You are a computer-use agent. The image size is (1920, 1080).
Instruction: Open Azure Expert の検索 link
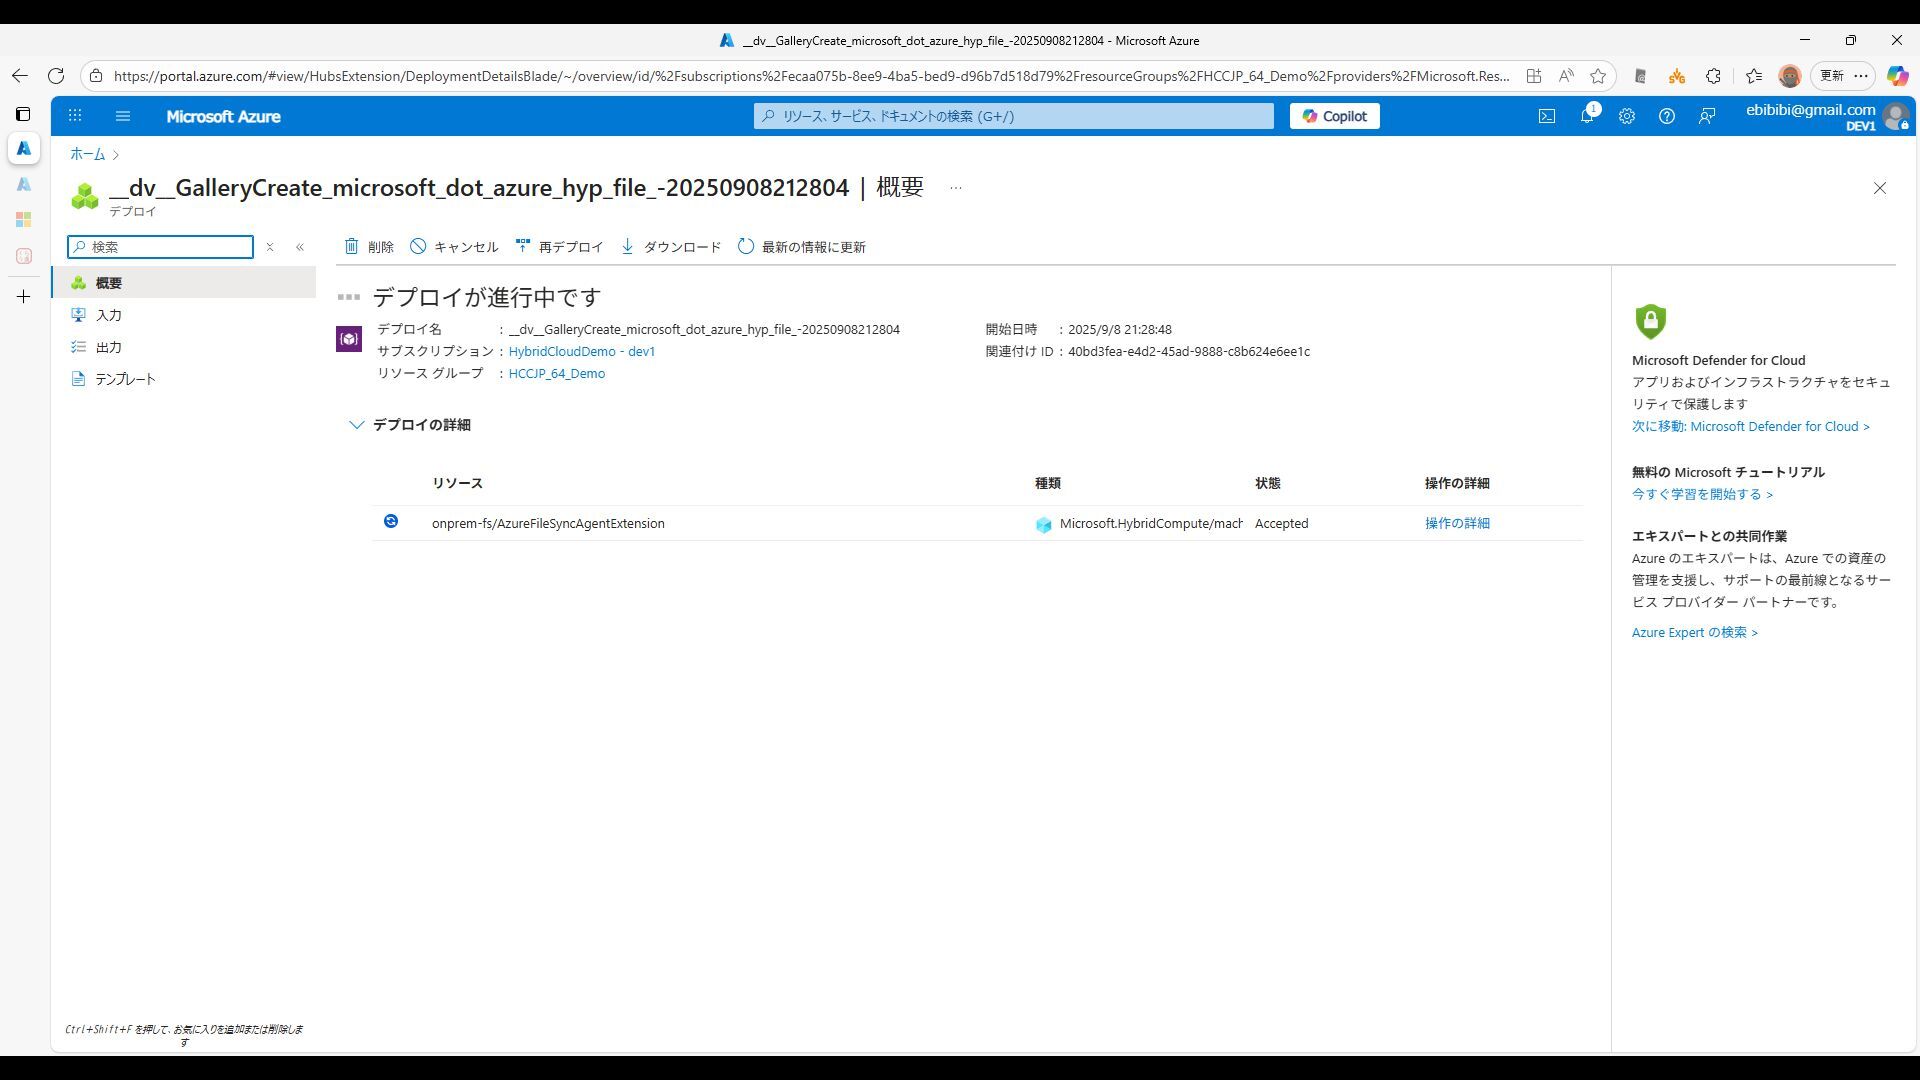[1695, 632]
